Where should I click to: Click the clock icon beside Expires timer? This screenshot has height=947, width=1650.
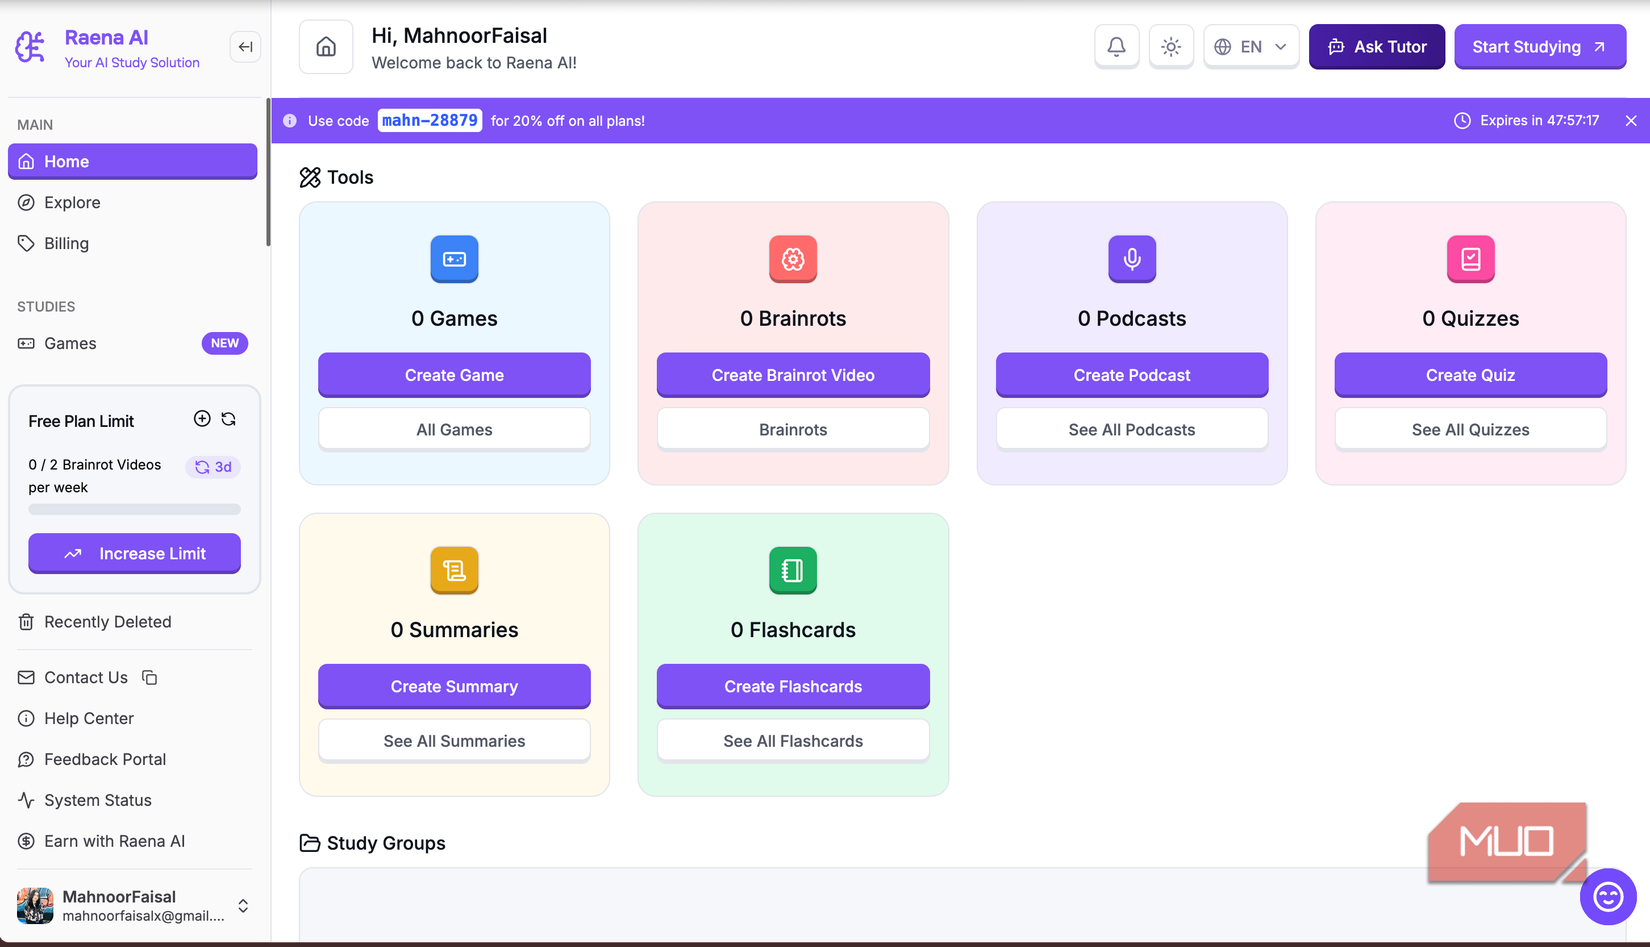click(x=1462, y=121)
